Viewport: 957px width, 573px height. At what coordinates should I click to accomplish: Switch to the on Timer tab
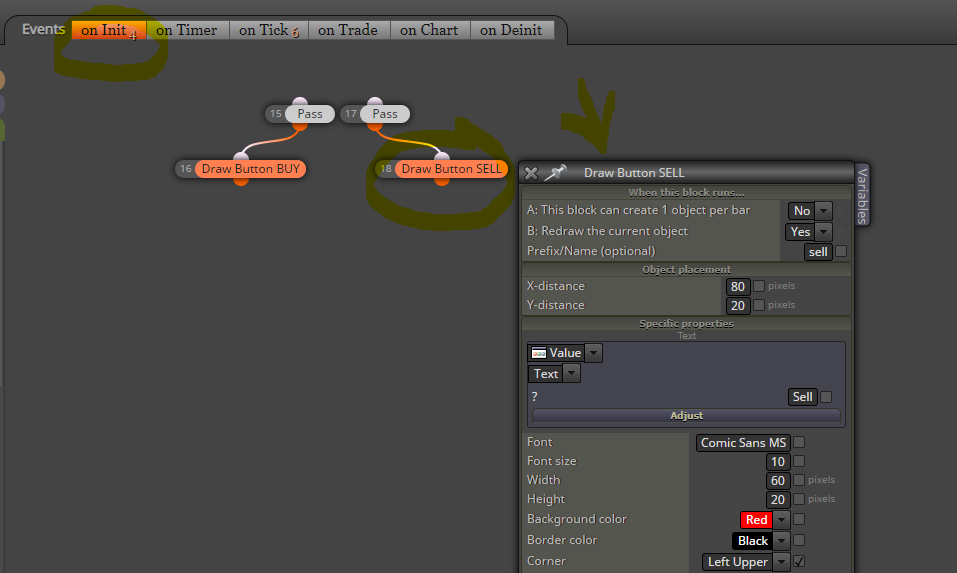tap(187, 30)
